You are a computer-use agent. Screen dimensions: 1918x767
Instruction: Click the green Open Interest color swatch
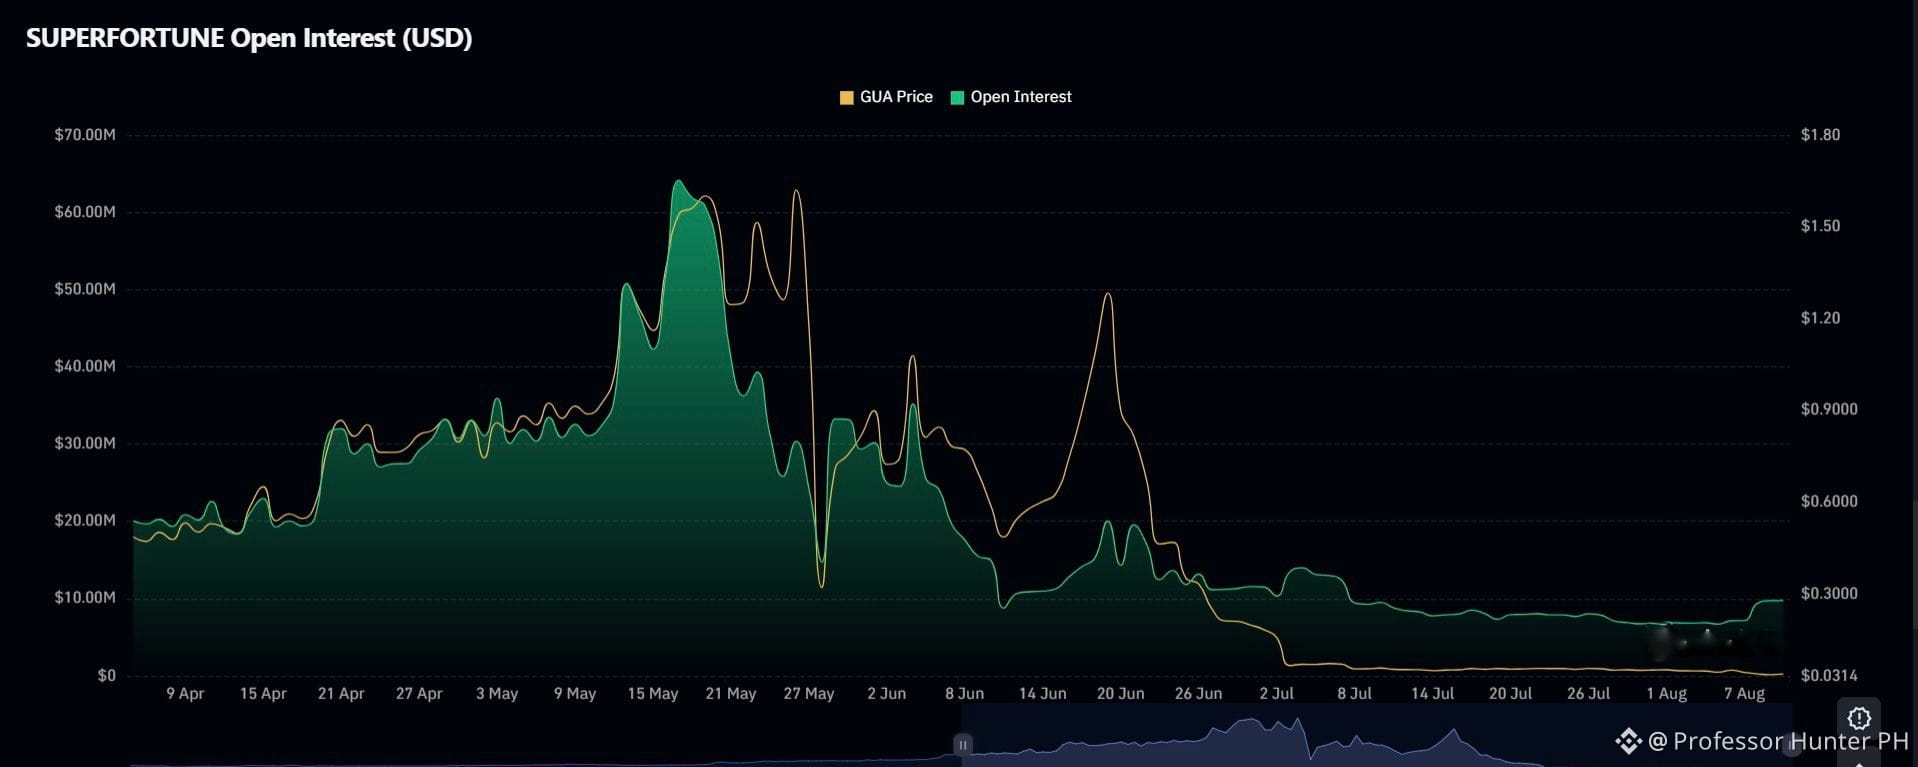(957, 98)
